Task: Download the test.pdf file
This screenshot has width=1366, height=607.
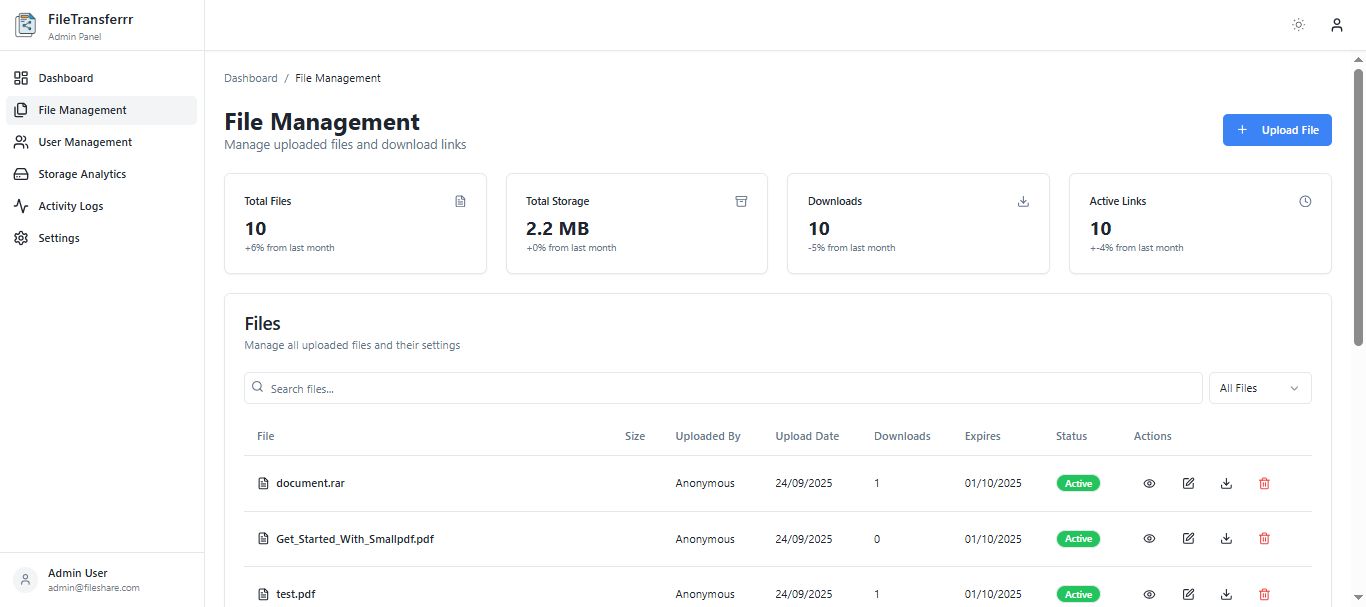Action: (x=1226, y=594)
